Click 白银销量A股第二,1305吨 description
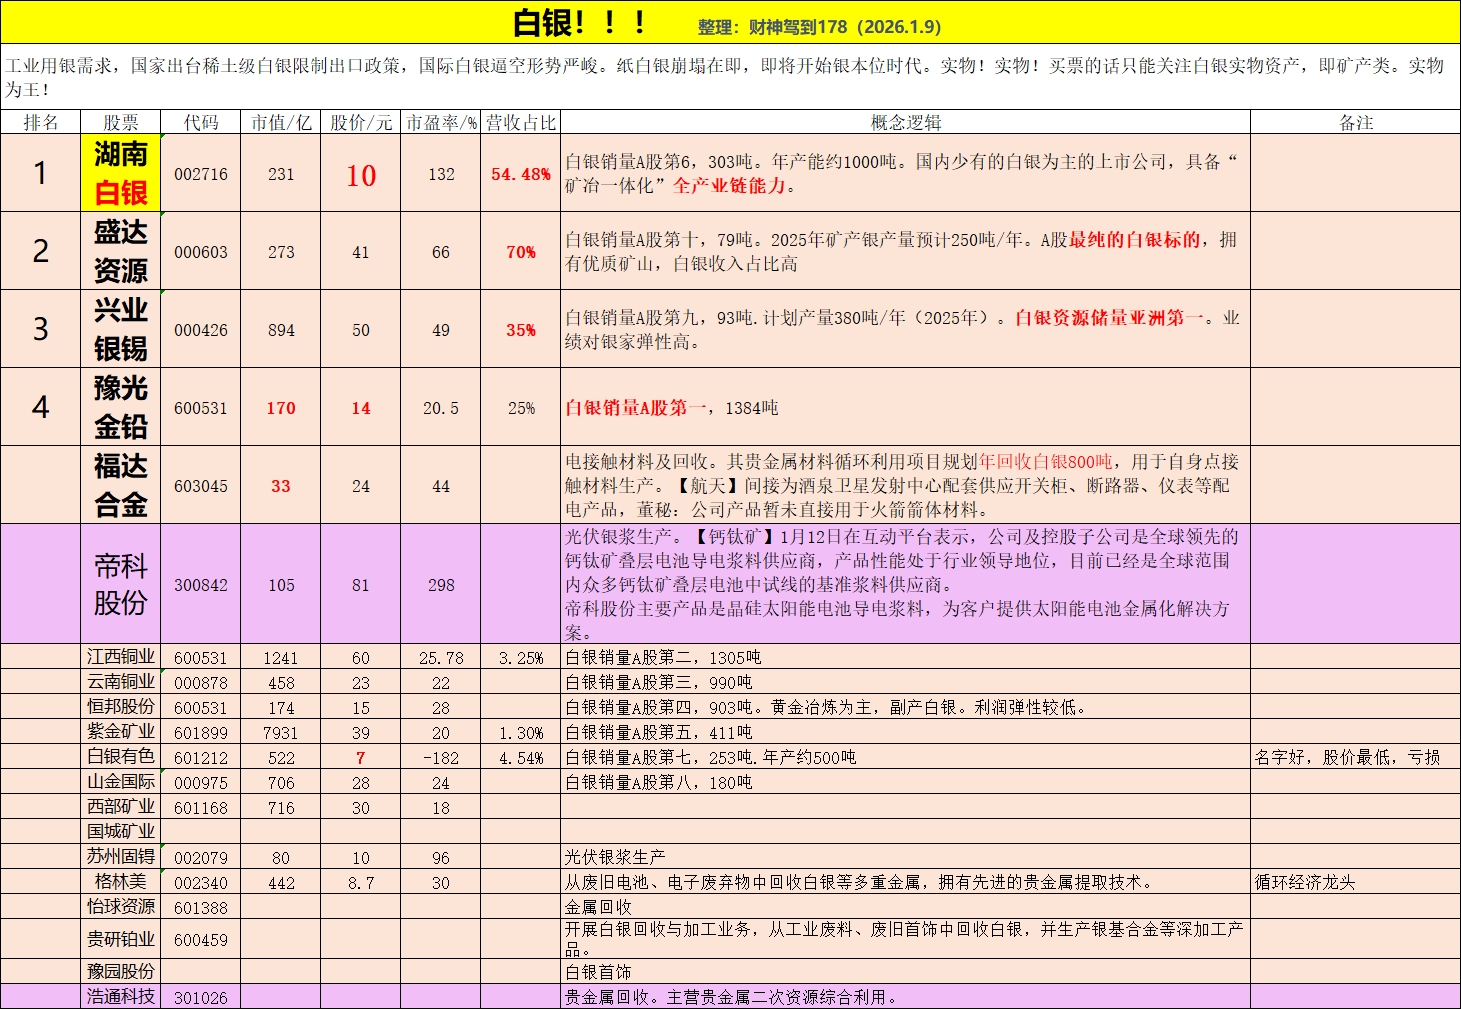The width and height of the screenshot is (1461, 1009). point(663,658)
